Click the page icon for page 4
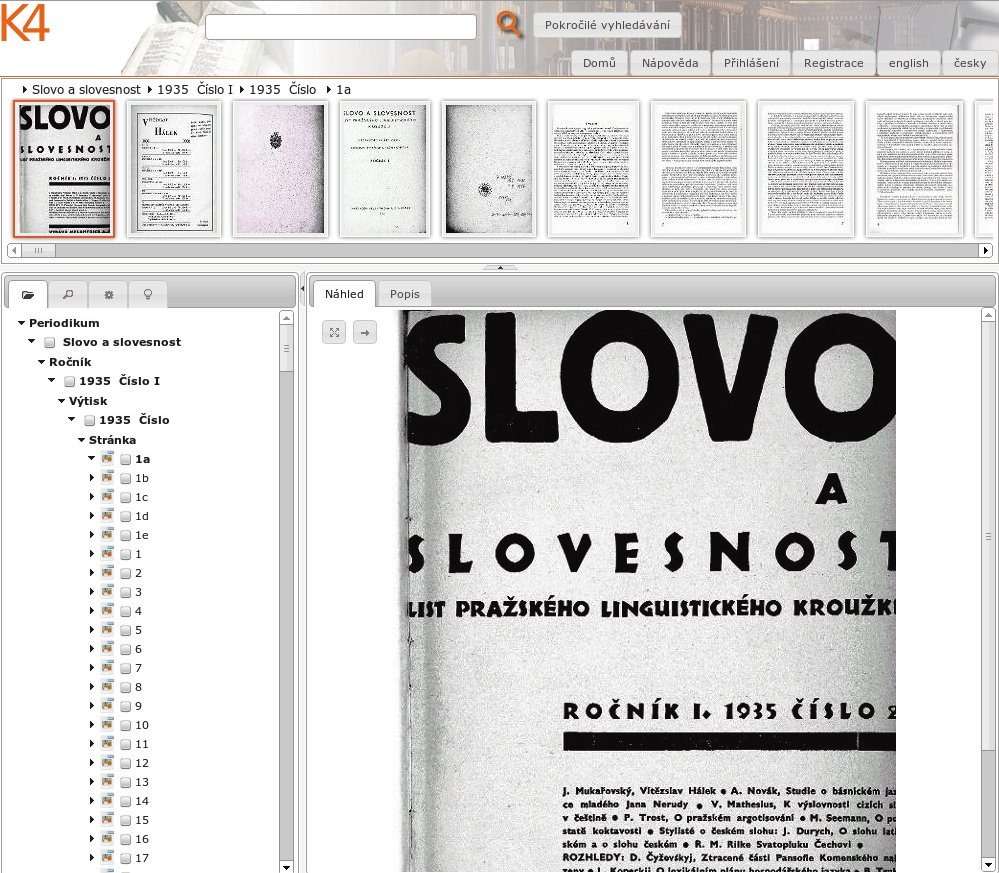The height and width of the screenshot is (873, 999). [x=108, y=610]
